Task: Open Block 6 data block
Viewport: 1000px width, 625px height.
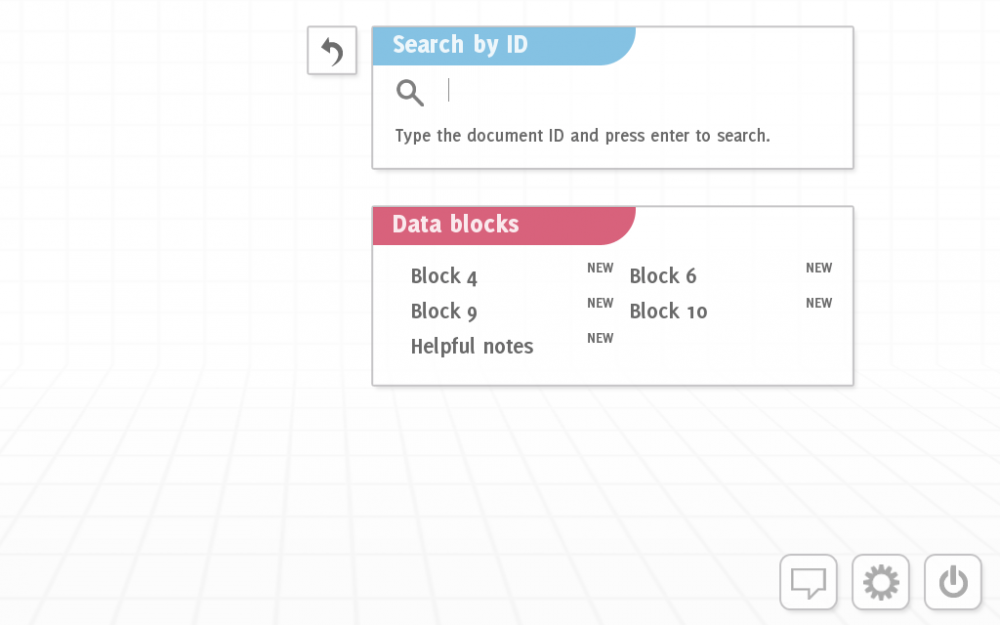Action: click(663, 277)
